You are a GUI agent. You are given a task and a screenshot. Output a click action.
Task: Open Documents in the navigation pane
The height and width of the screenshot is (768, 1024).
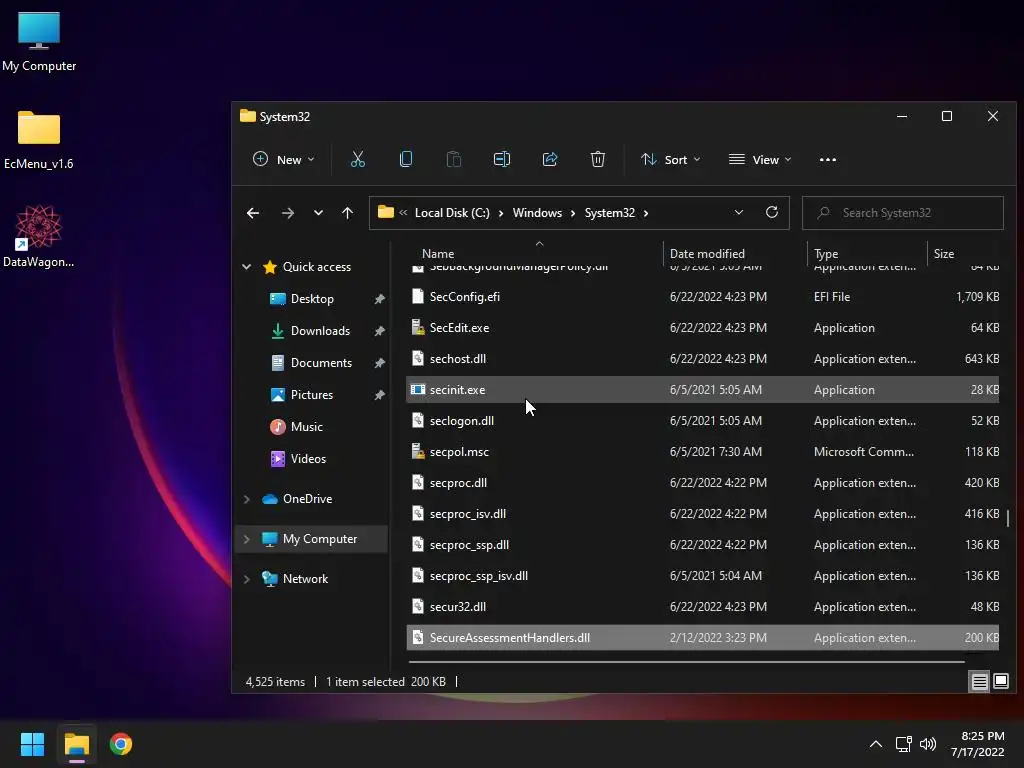321,363
